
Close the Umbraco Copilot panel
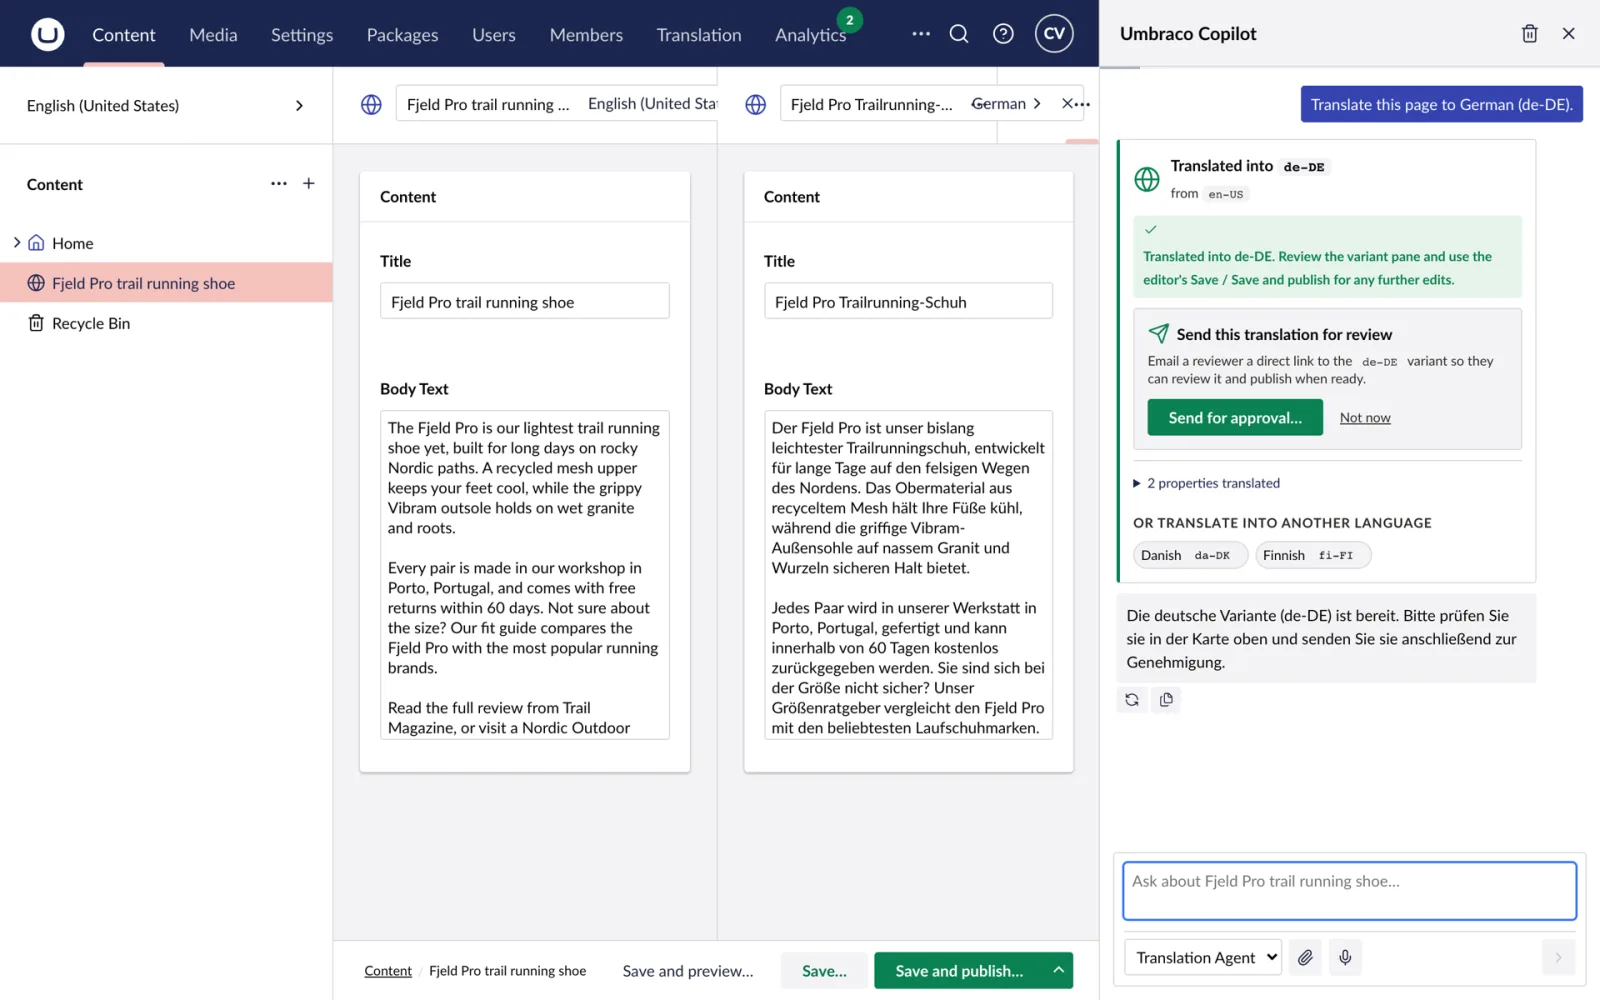coord(1568,34)
